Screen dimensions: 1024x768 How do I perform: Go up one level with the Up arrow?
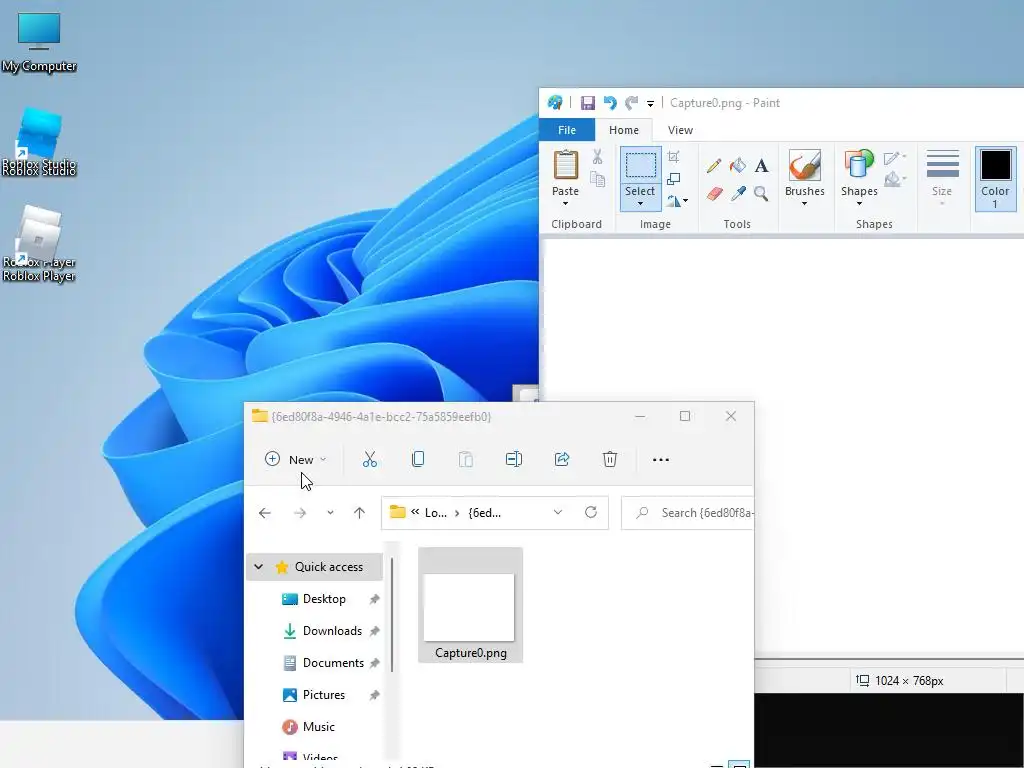point(359,513)
